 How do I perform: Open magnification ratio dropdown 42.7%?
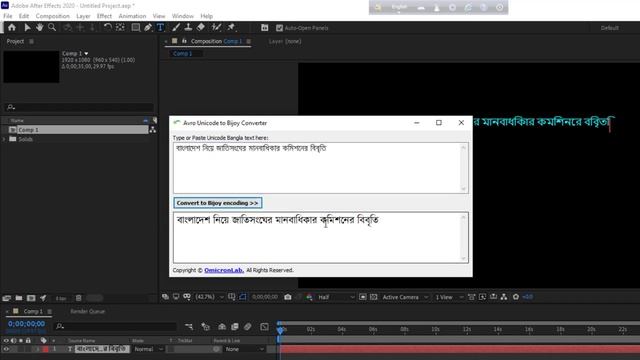(x=209, y=297)
